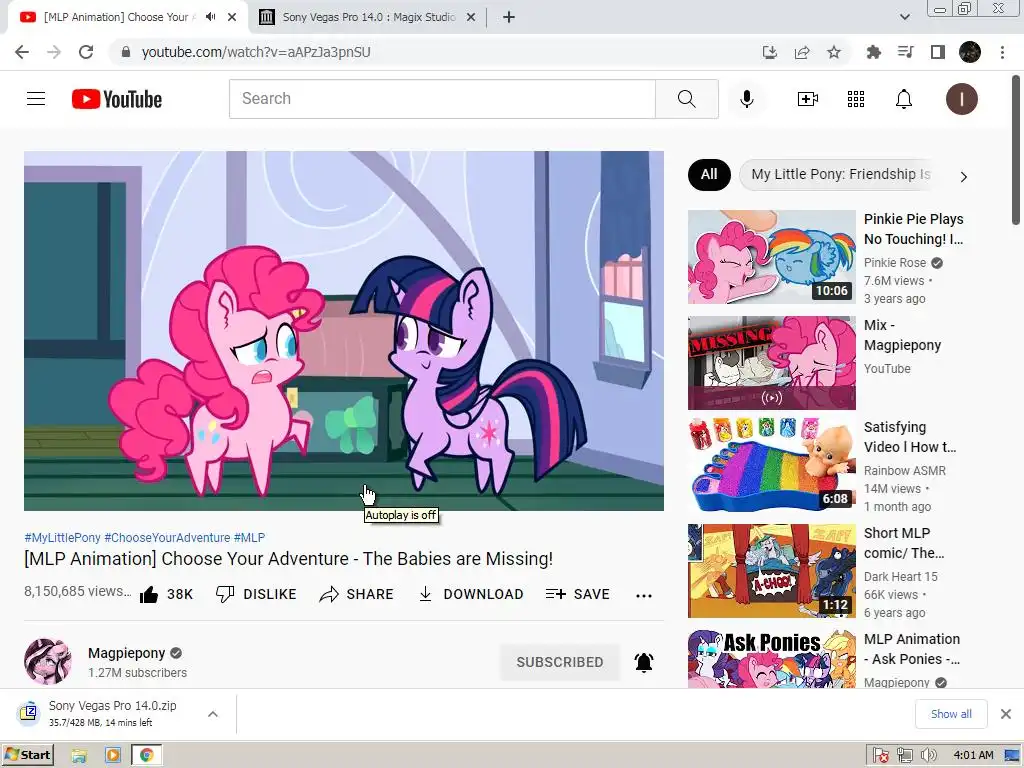Click the Chrome taskbar icon
The width and height of the screenshot is (1024, 768).
click(146, 756)
